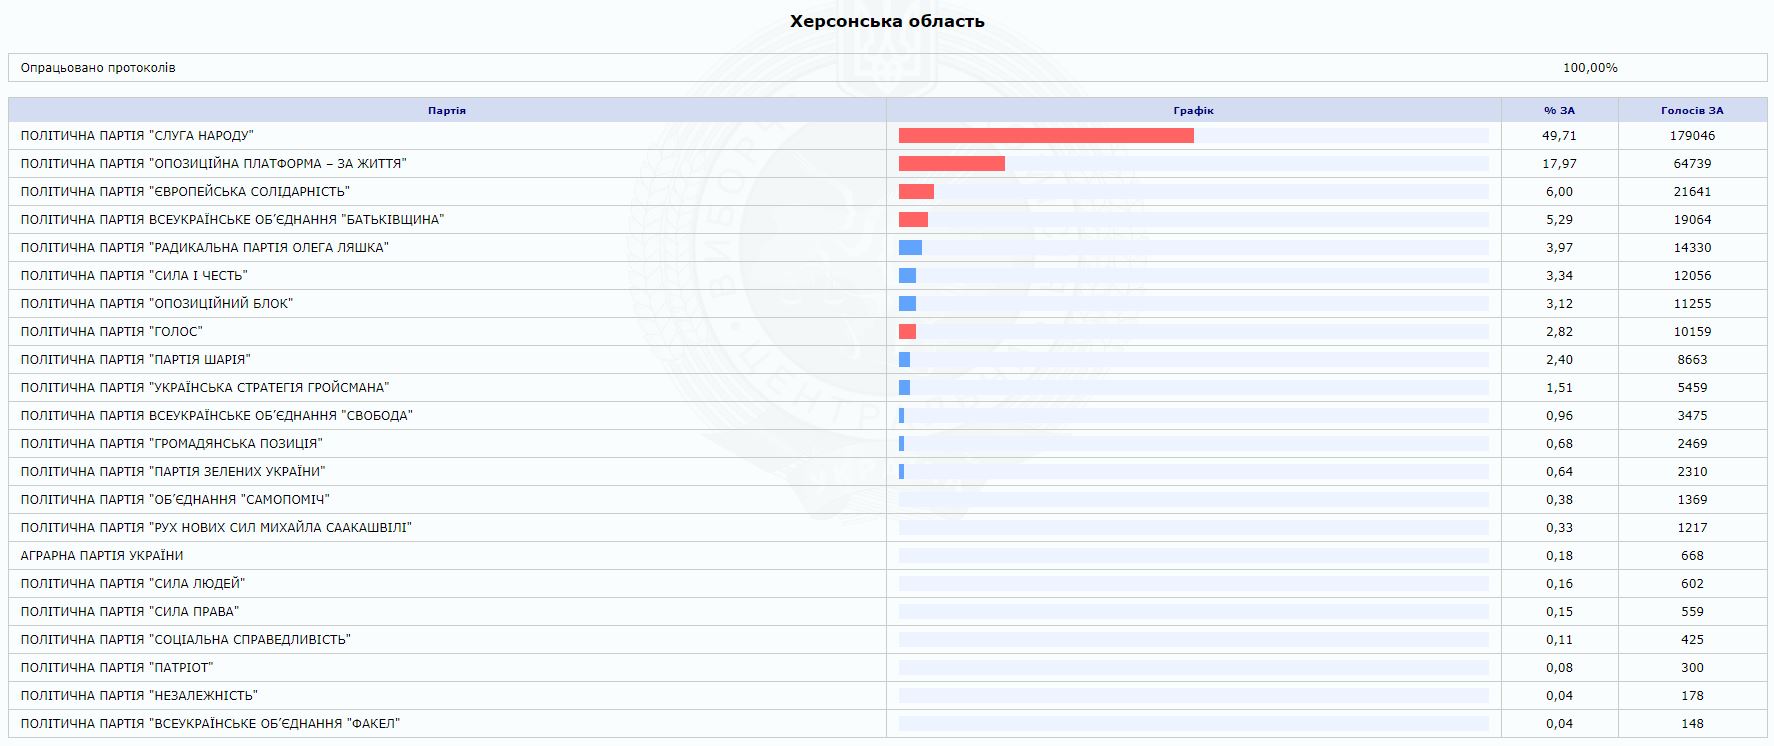Click the 'Графік' column header
Image resolution: width=1774 pixels, height=746 pixels.
click(x=1193, y=110)
